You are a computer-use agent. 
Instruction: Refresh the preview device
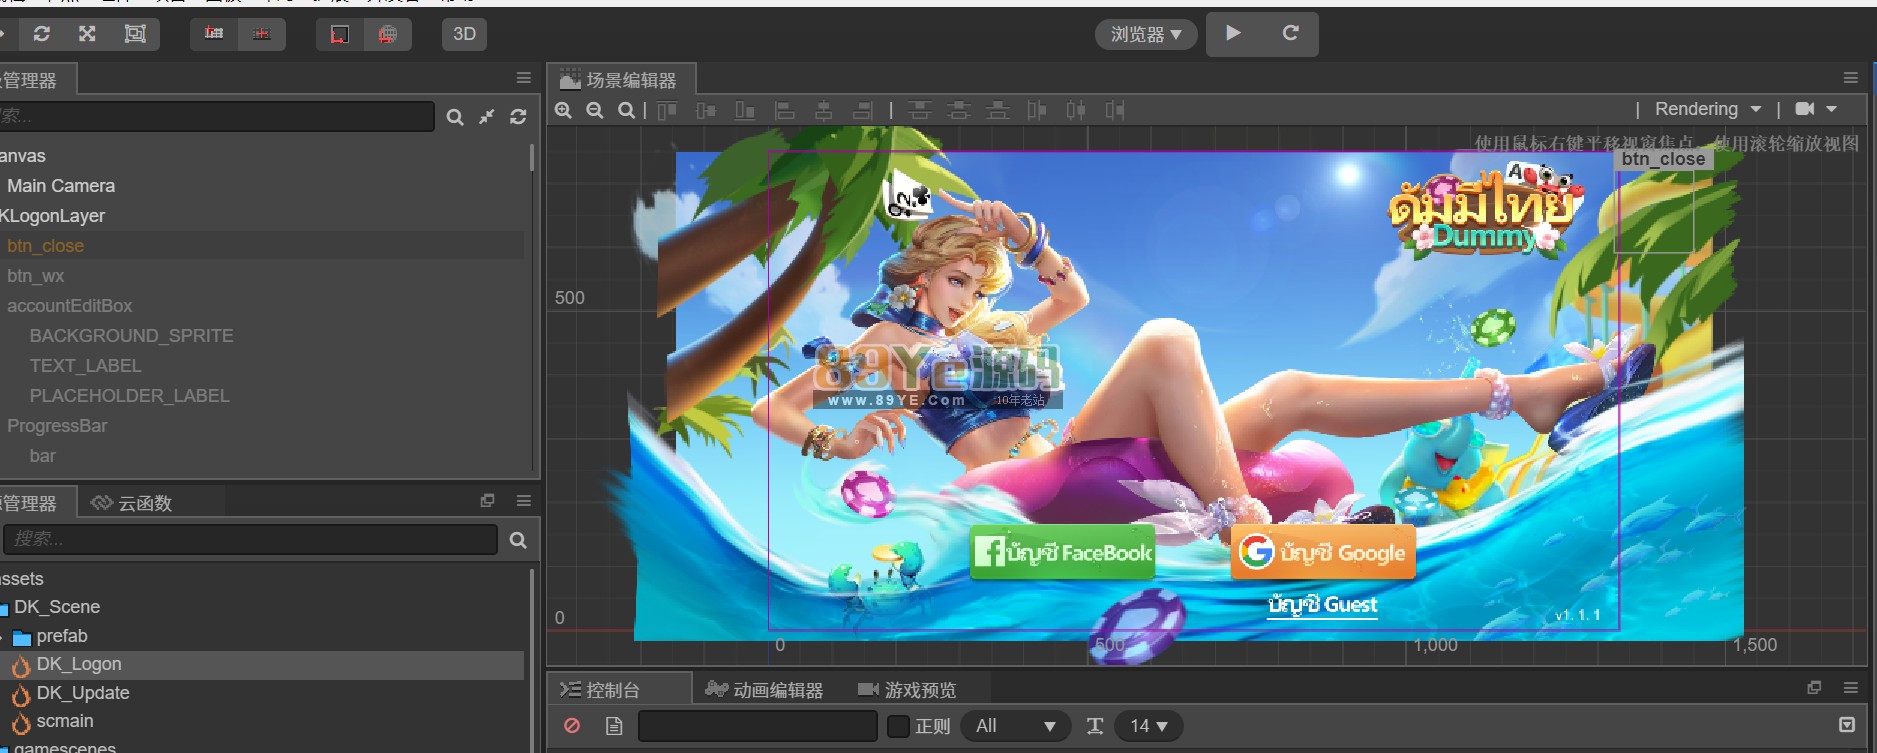coord(1290,33)
